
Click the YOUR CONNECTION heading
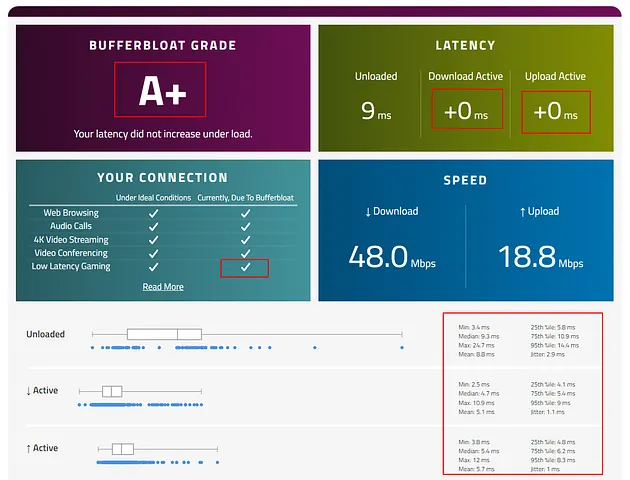(163, 178)
